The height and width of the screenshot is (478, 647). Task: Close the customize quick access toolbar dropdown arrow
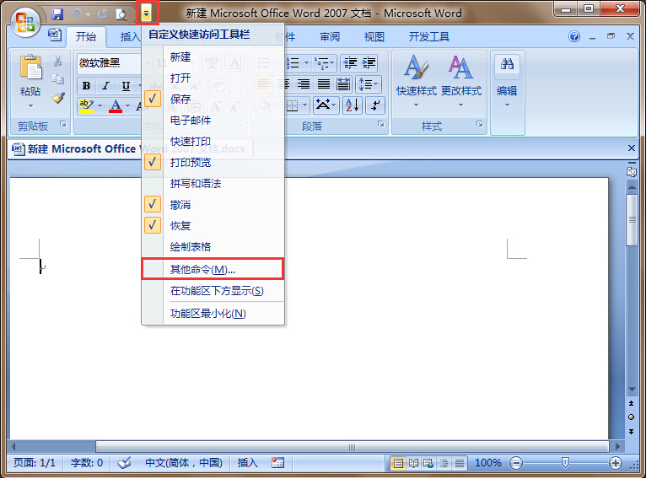(x=147, y=13)
